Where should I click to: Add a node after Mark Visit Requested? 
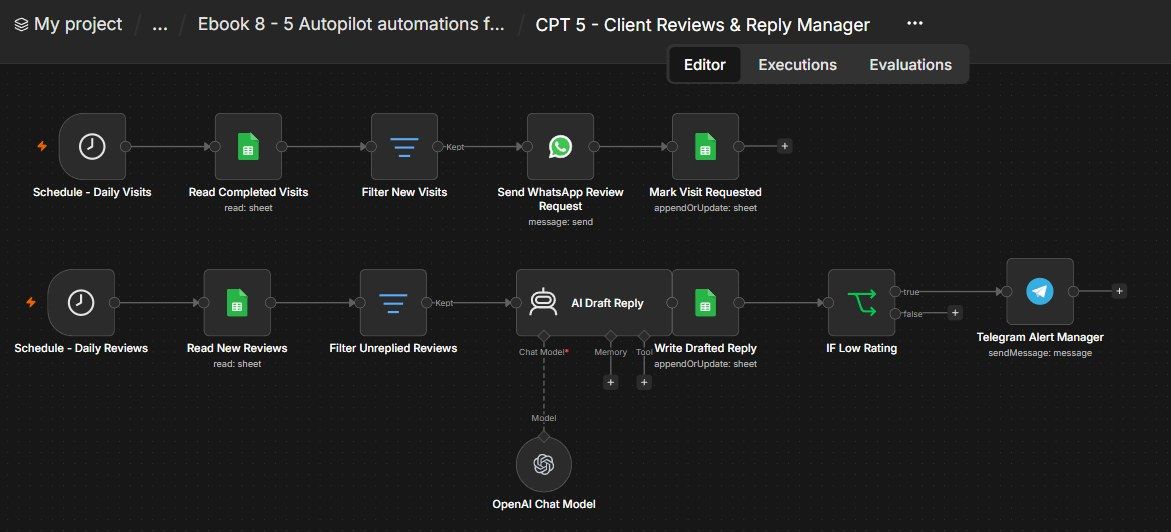point(784,146)
